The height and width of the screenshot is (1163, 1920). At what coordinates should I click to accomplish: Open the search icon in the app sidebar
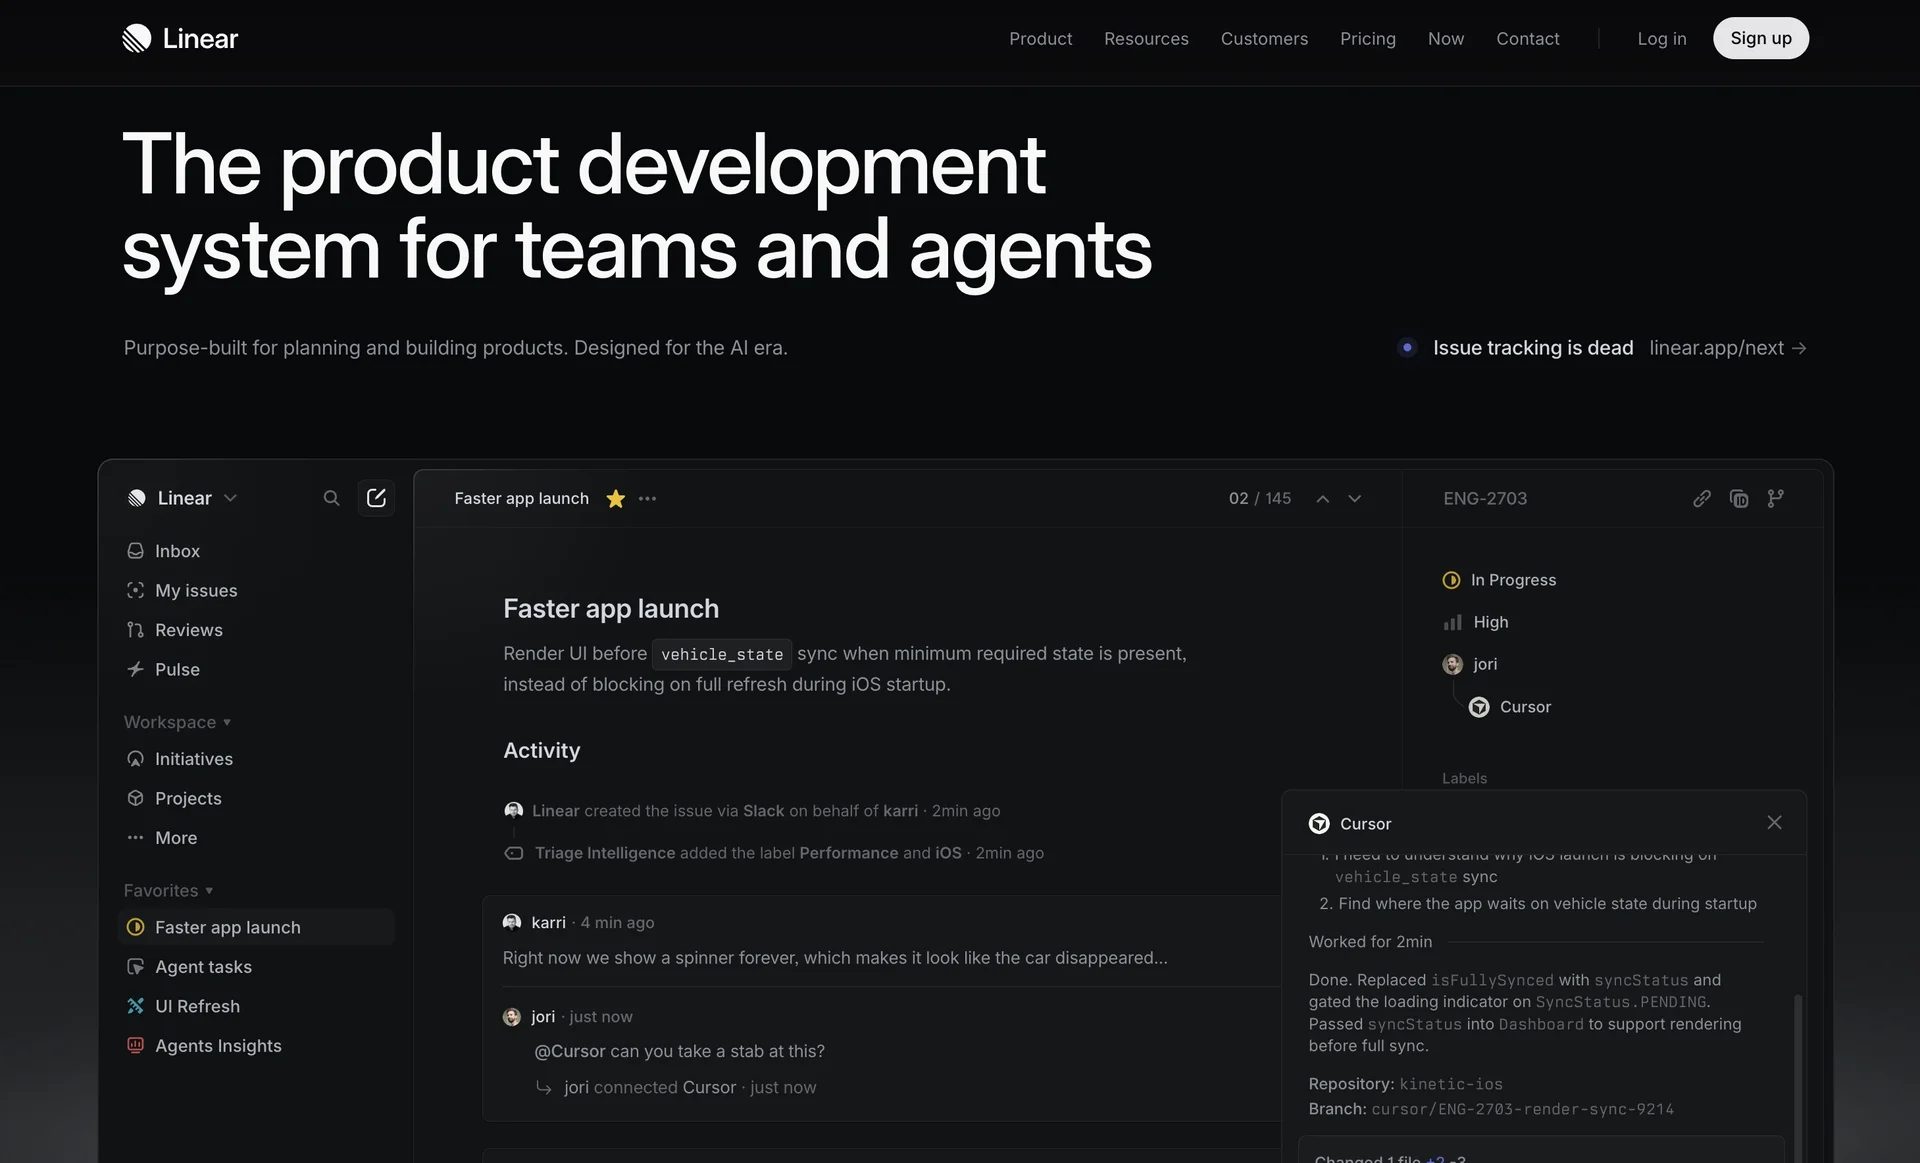tap(331, 498)
